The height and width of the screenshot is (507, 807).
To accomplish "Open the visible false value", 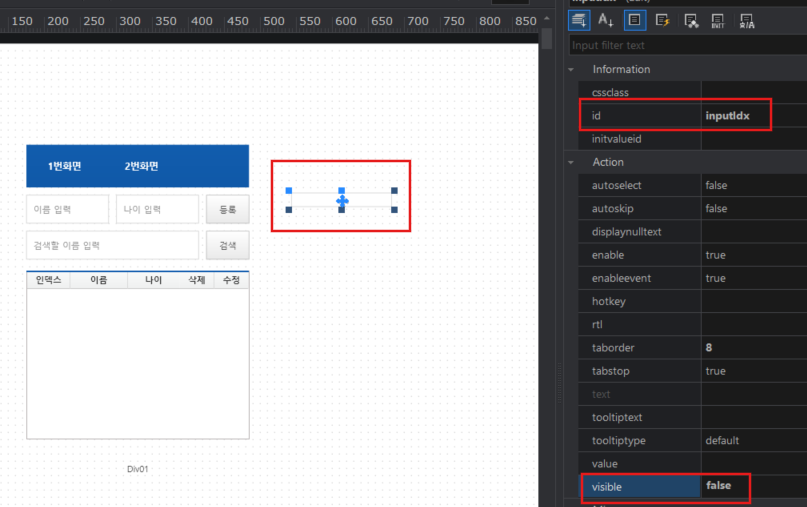I will [718, 485].
